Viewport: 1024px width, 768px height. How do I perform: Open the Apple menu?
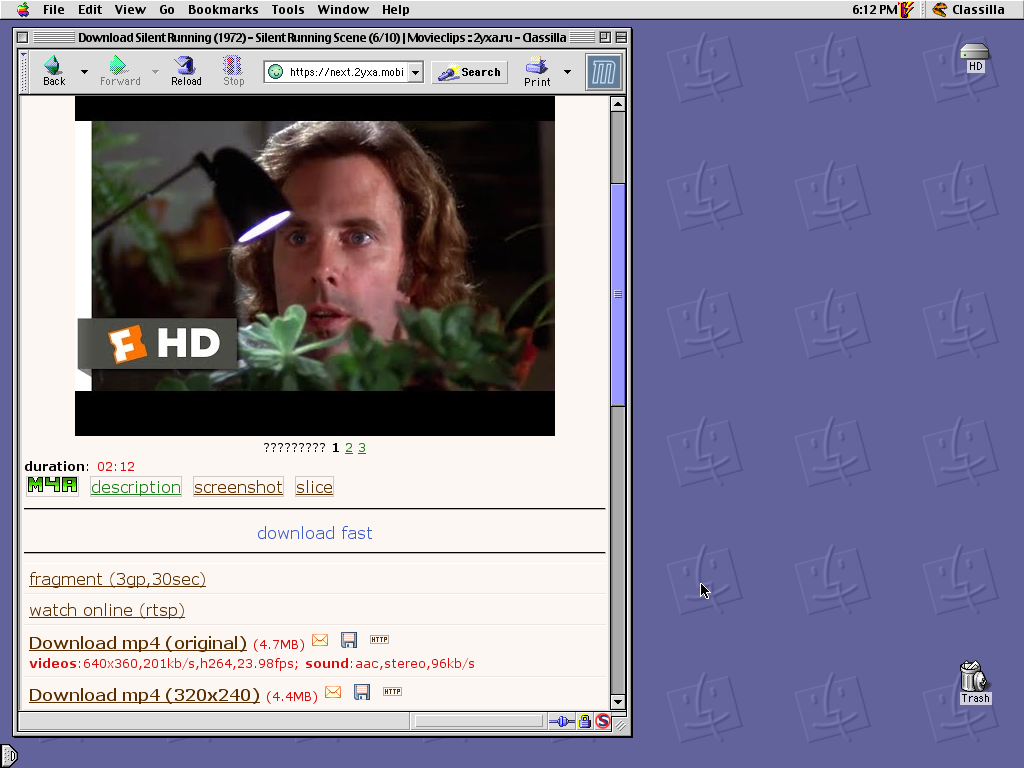pos(23,9)
